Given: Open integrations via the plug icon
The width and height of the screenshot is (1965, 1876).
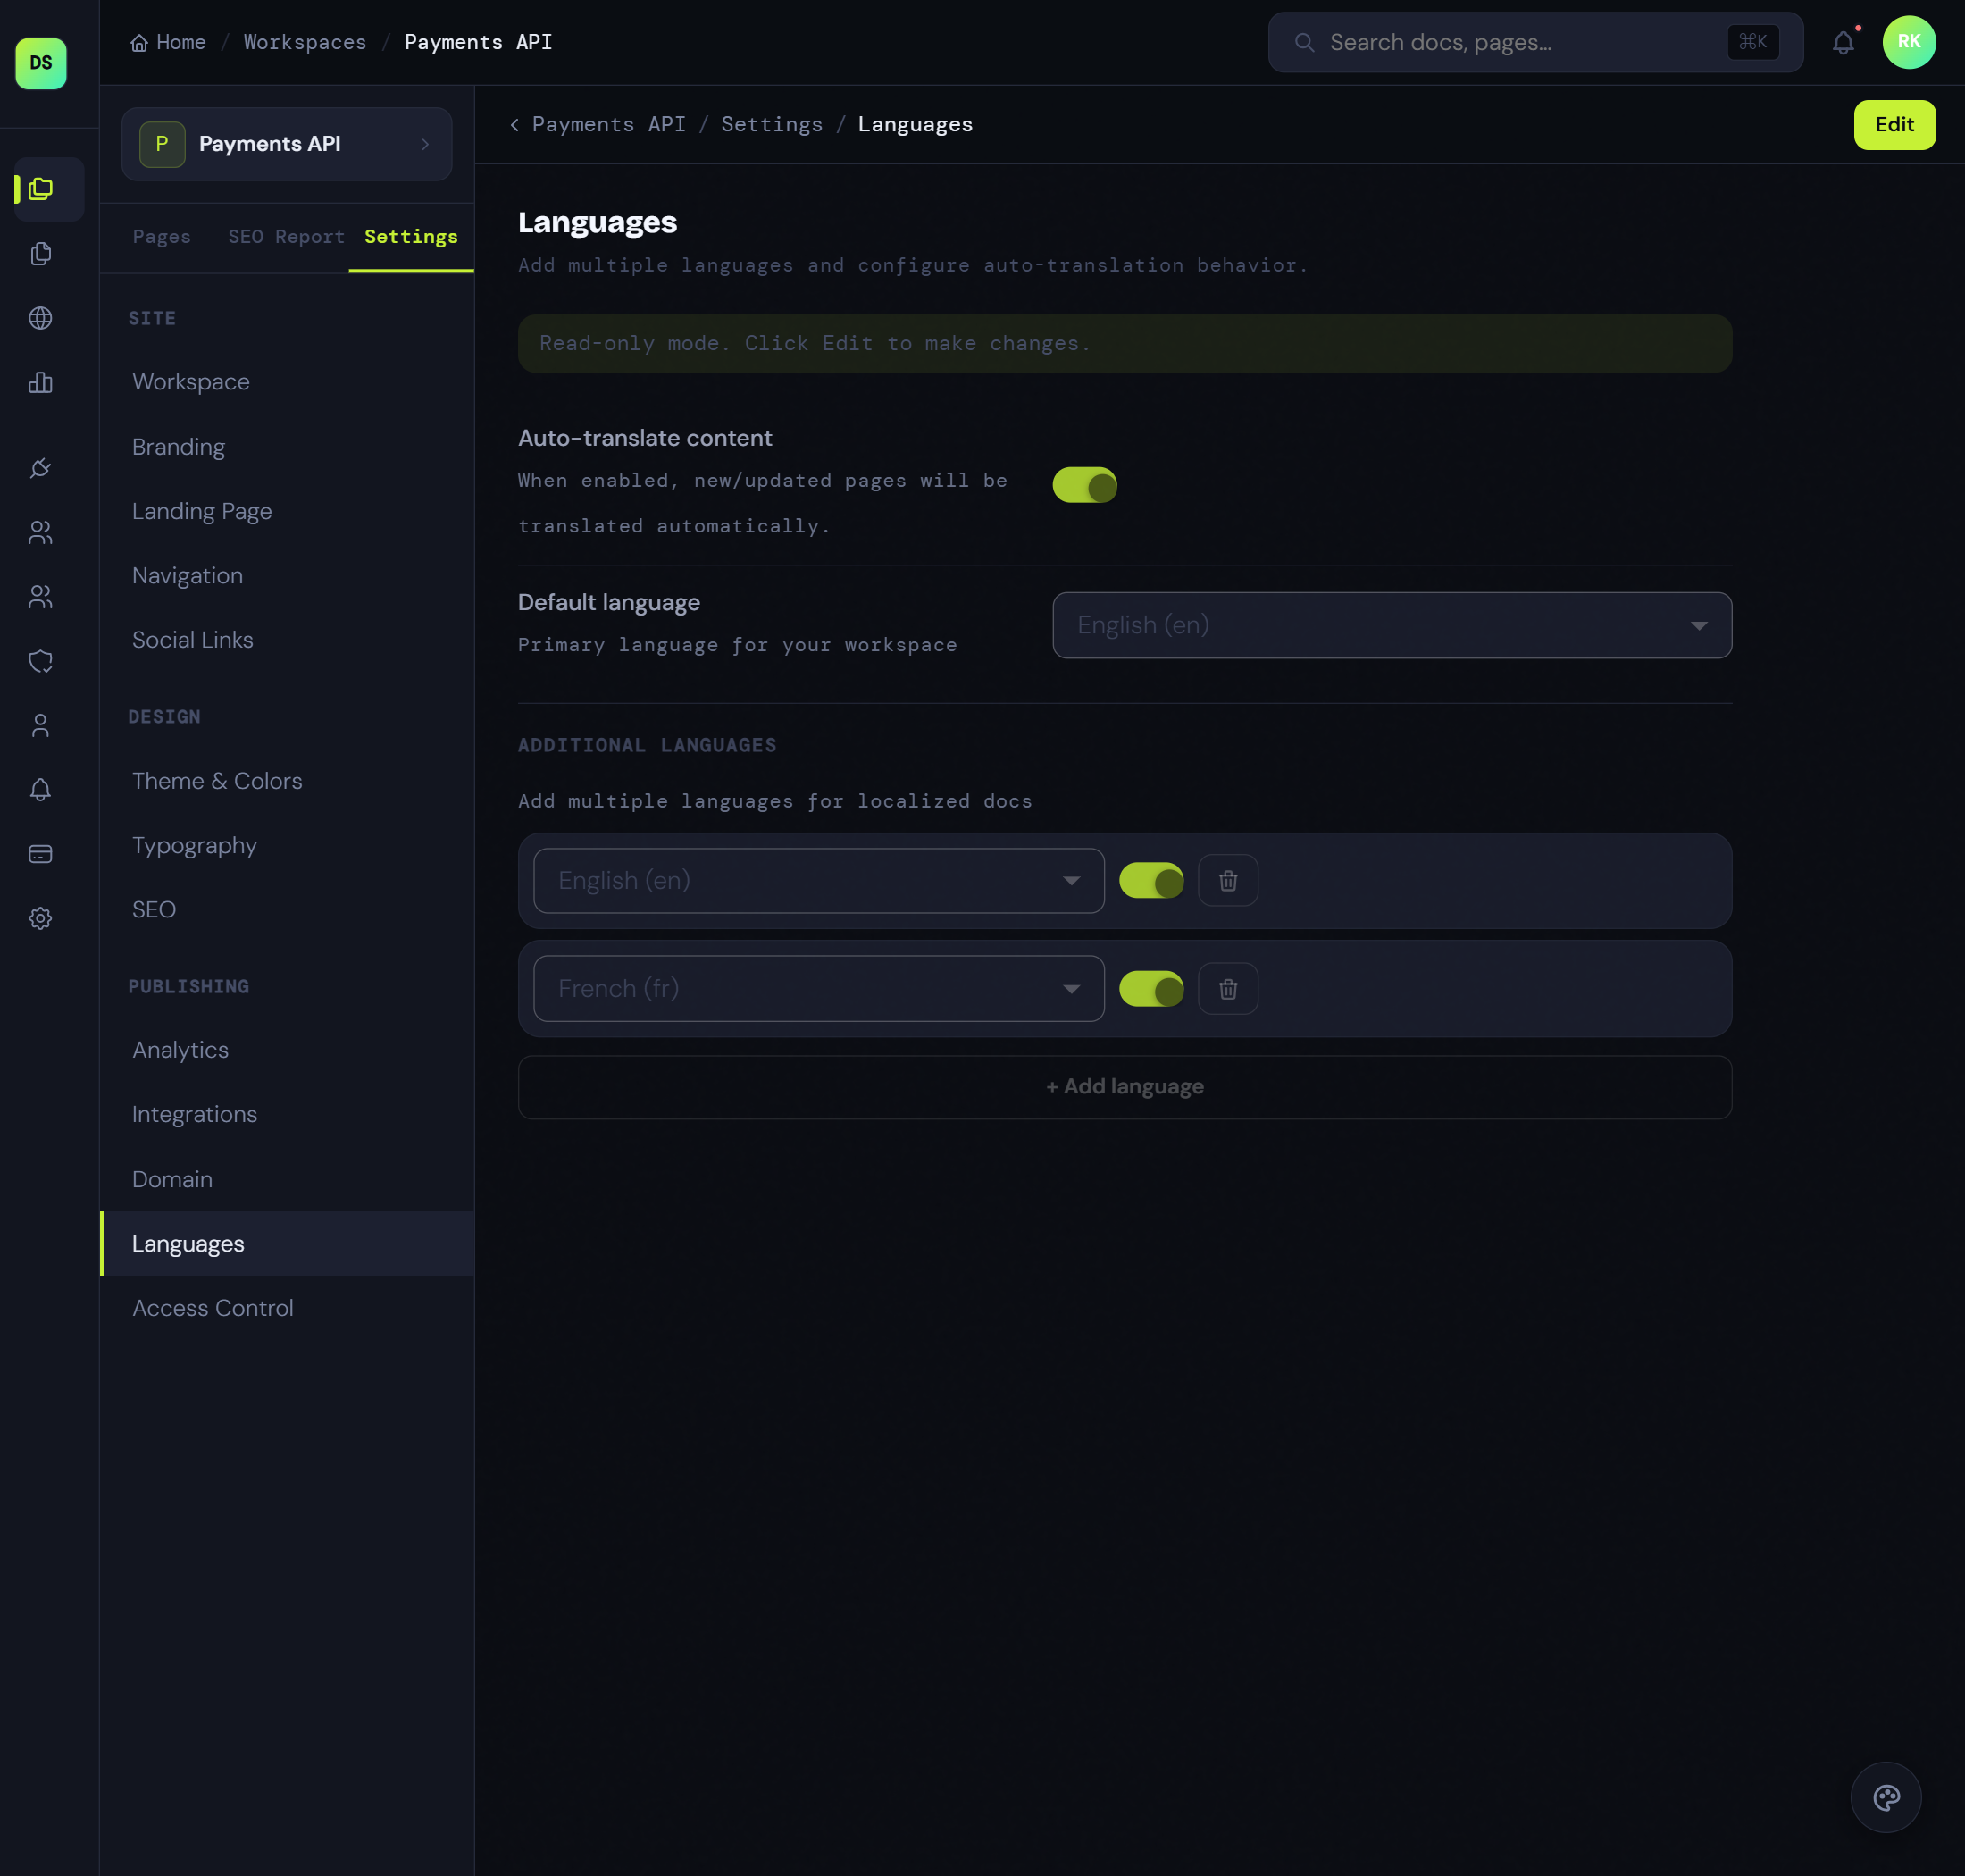Looking at the screenshot, I should coord(41,467).
